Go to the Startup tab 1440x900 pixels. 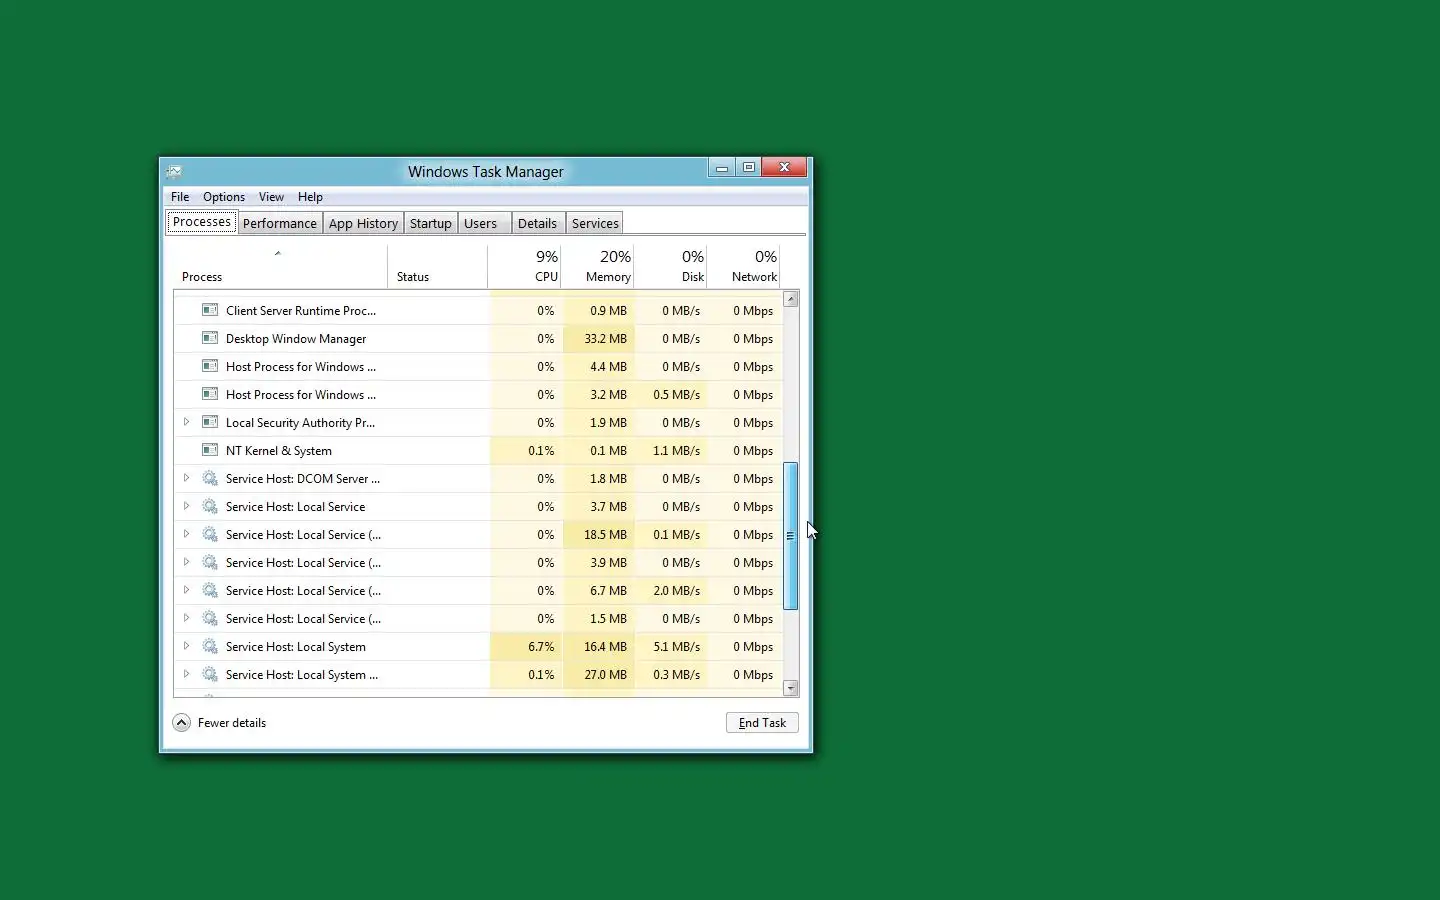tap(431, 223)
